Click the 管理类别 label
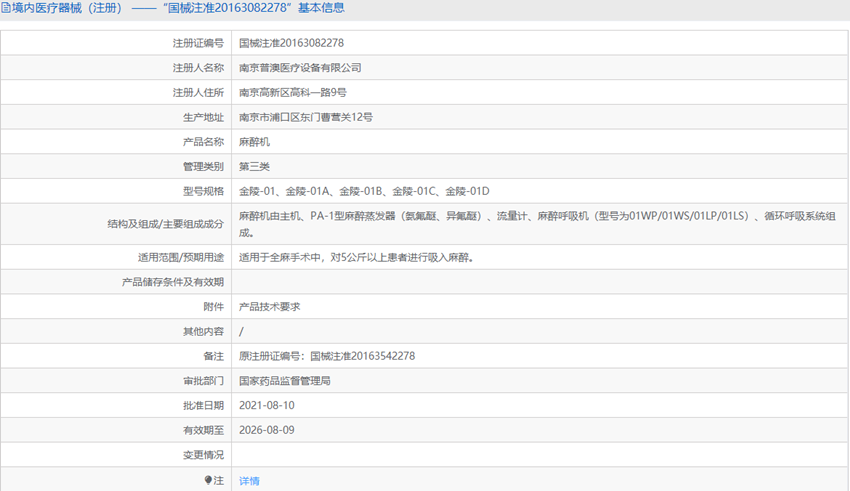Viewport: 850px width, 491px height. [x=203, y=166]
